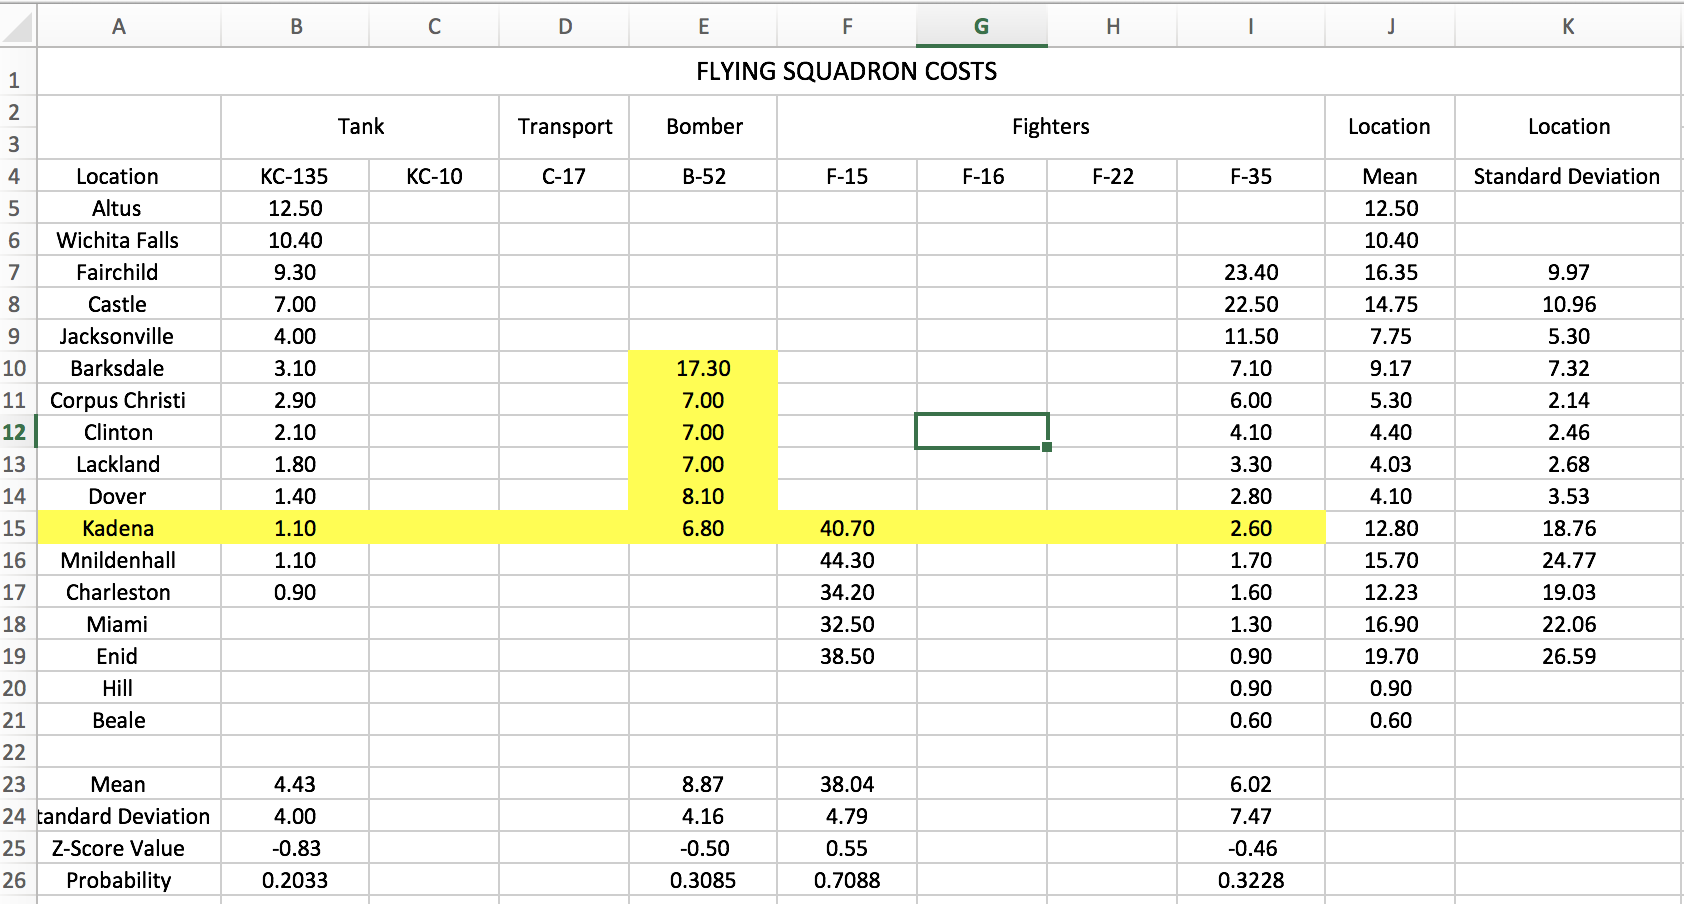Select the Fairchild cell
The width and height of the screenshot is (1684, 904).
(x=129, y=272)
